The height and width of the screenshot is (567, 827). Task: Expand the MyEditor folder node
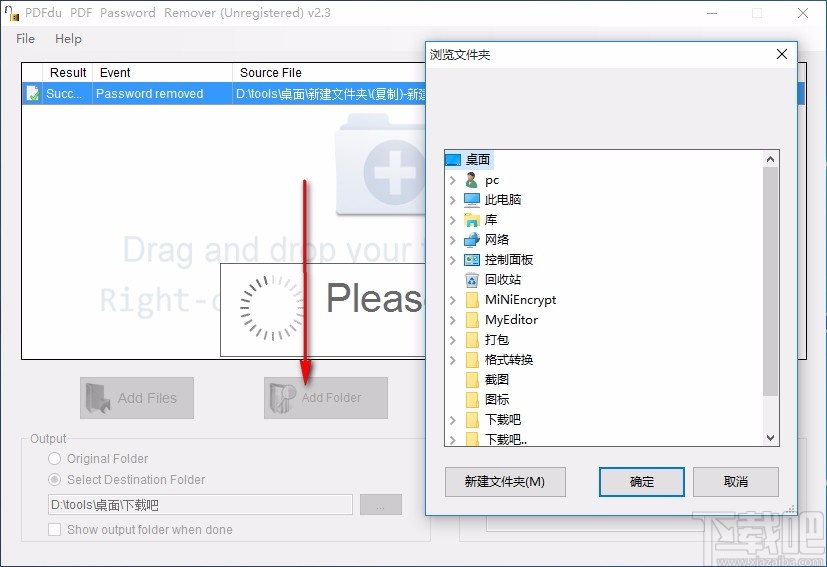[453, 320]
